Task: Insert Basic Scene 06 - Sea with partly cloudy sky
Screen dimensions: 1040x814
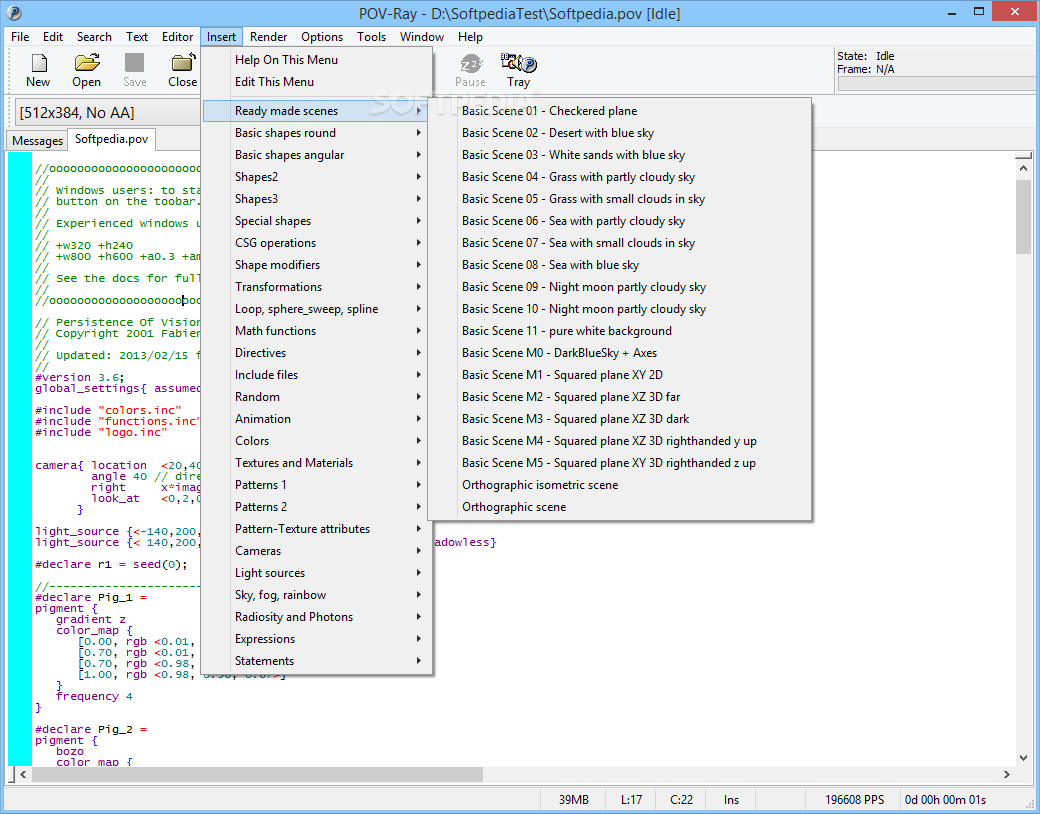Action: click(619, 221)
